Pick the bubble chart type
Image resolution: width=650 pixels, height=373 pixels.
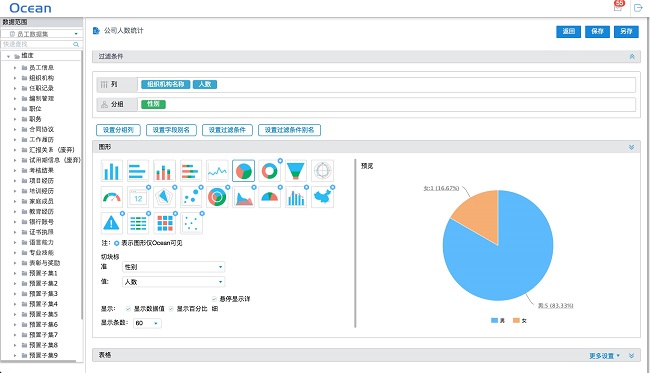pyautogui.click(x=191, y=197)
